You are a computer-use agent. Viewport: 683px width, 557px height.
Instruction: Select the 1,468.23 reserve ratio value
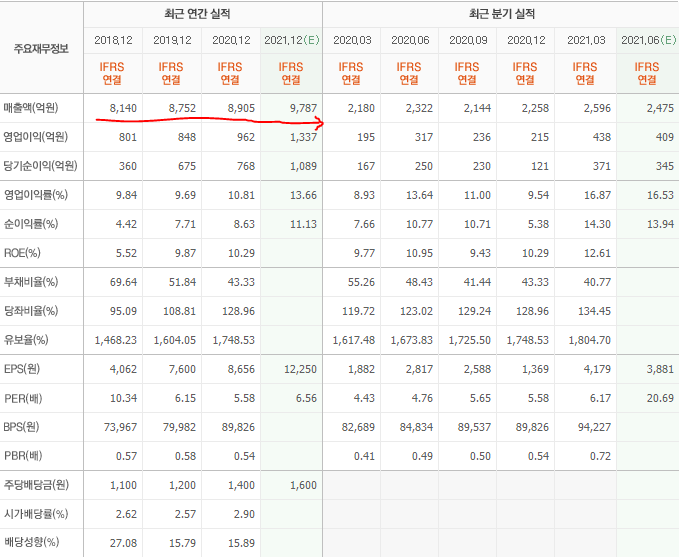(116, 340)
